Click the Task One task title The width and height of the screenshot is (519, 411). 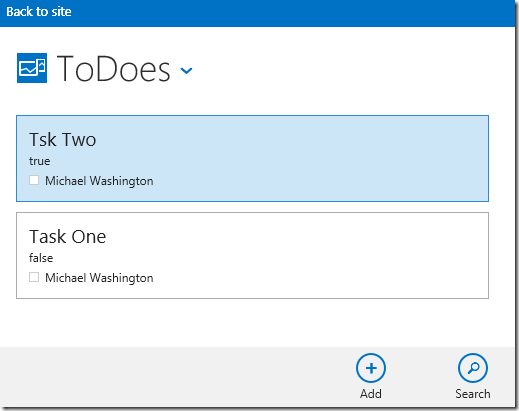click(68, 237)
